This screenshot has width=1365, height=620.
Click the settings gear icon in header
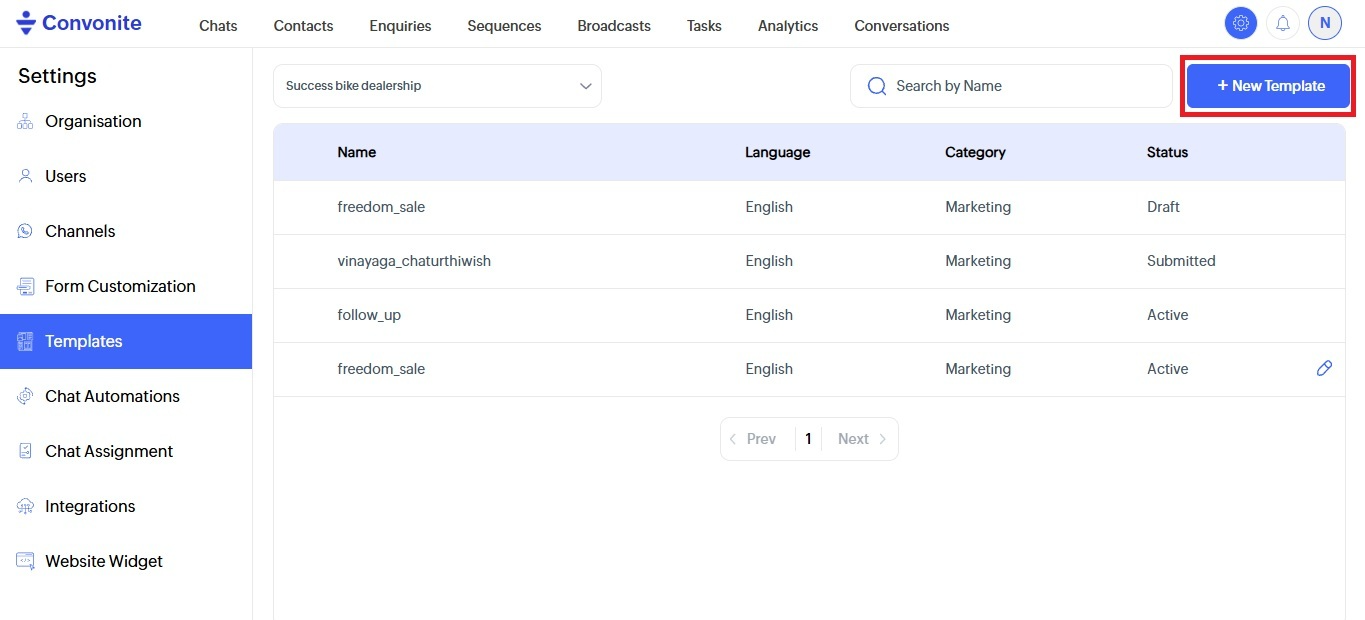click(1241, 23)
